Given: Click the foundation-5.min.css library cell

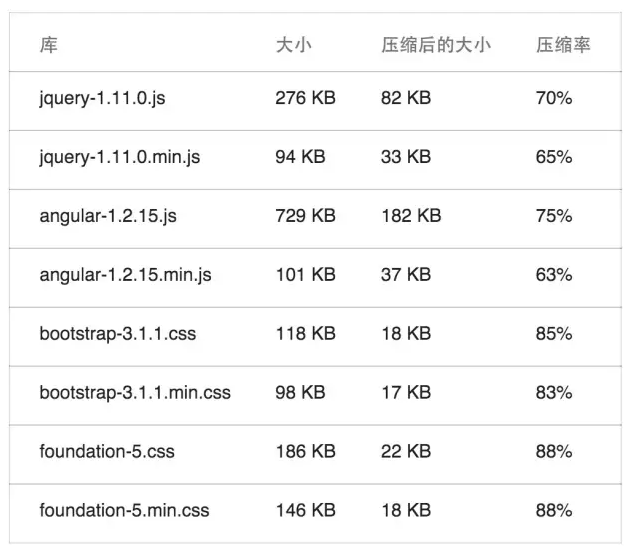Looking at the screenshot, I should tap(124, 510).
